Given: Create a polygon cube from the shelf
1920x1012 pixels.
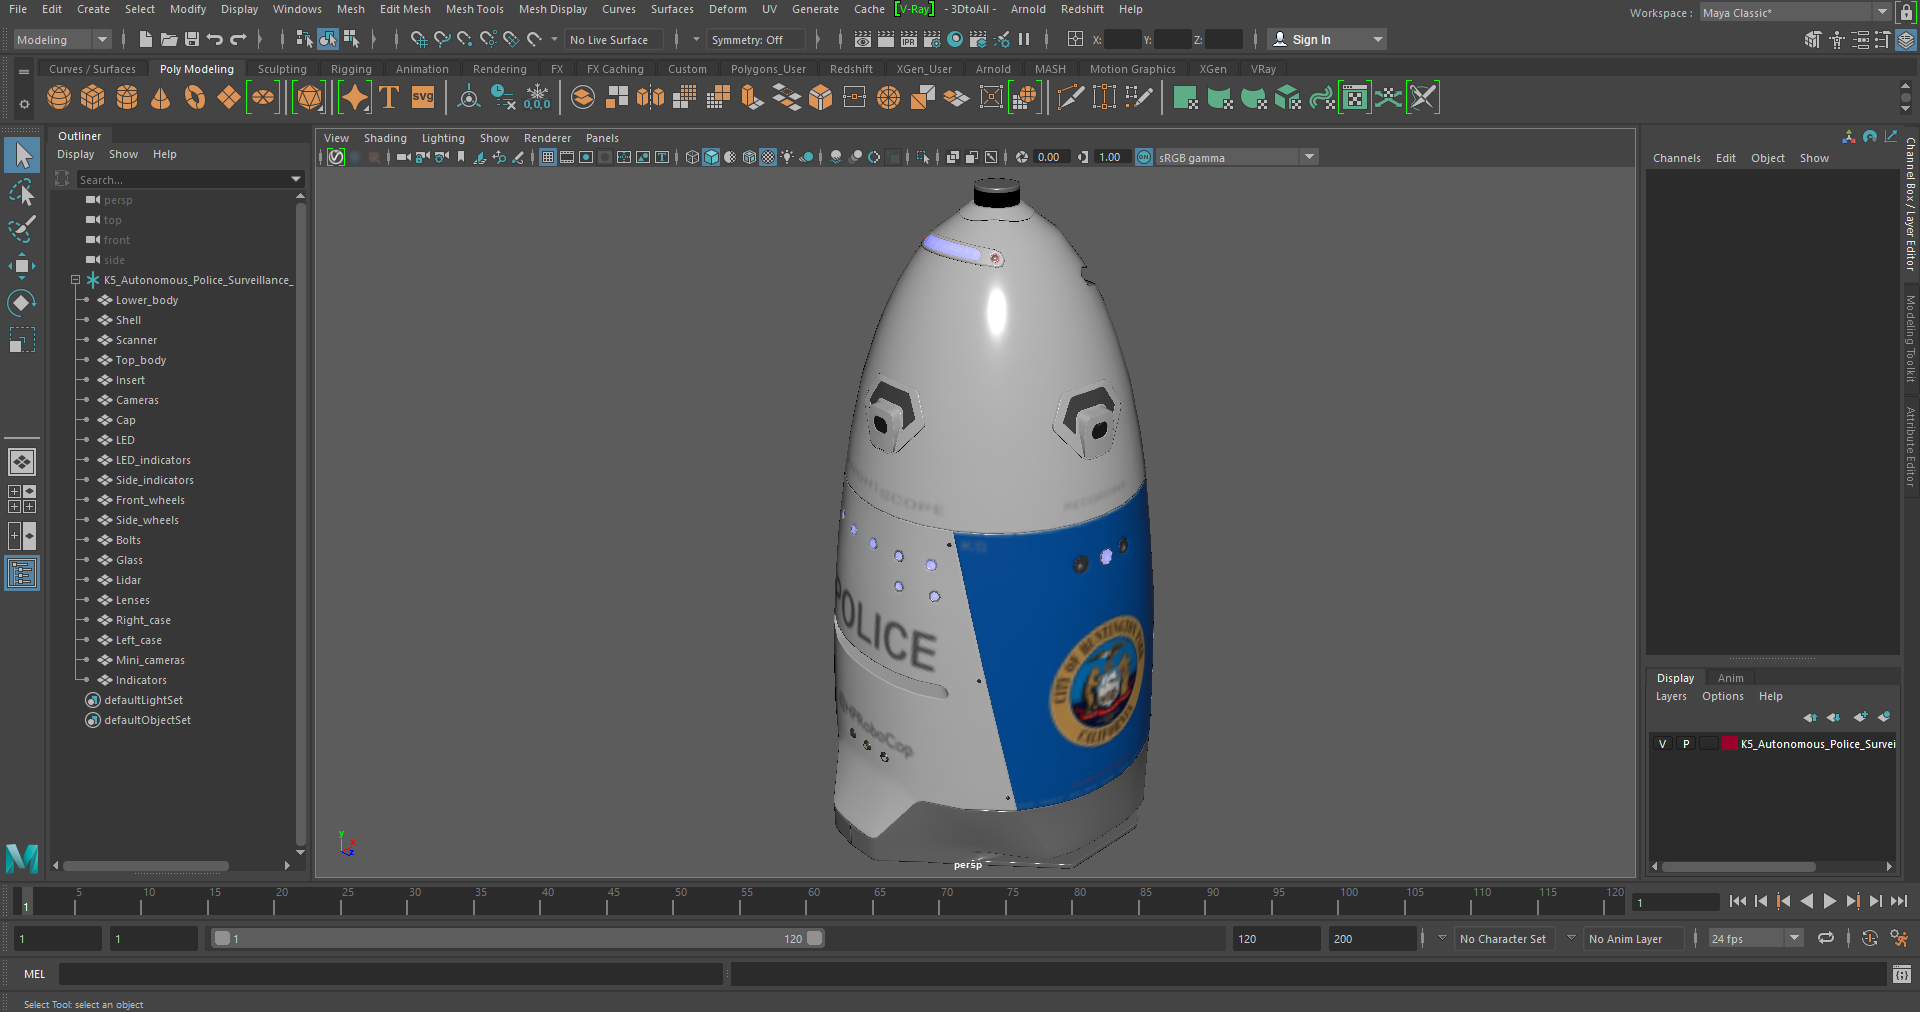Looking at the screenshot, I should tap(93, 97).
